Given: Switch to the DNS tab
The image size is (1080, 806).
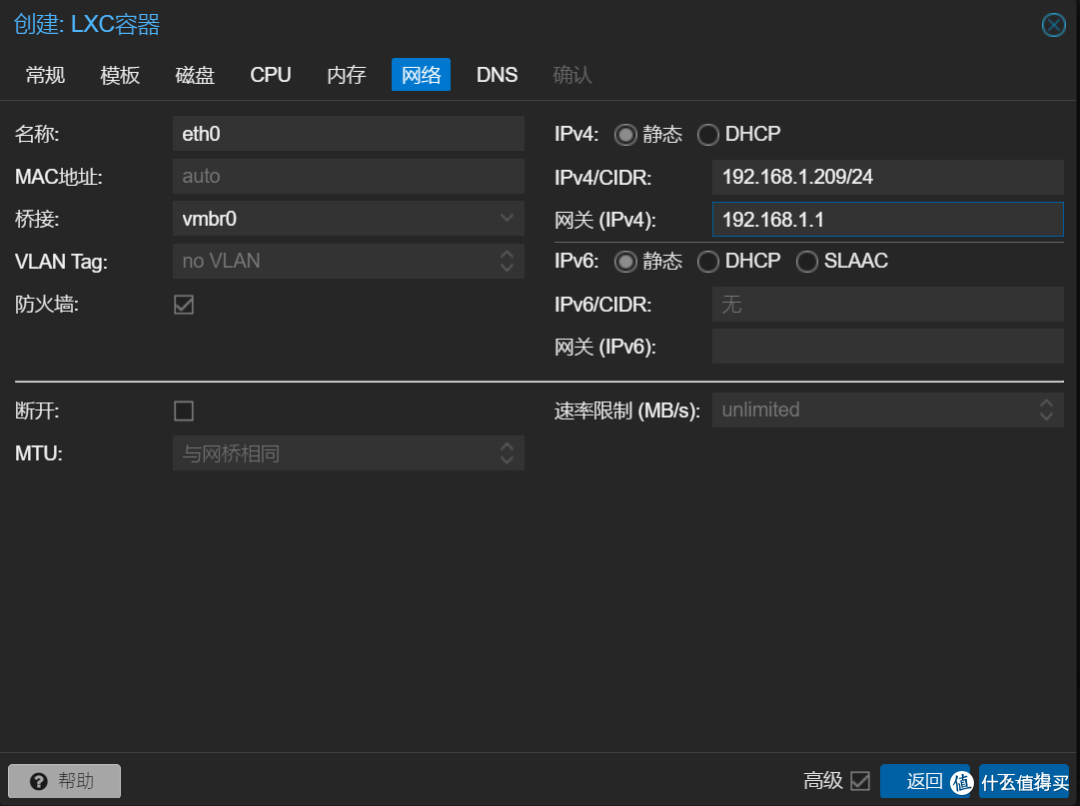Looking at the screenshot, I should click(x=497, y=75).
